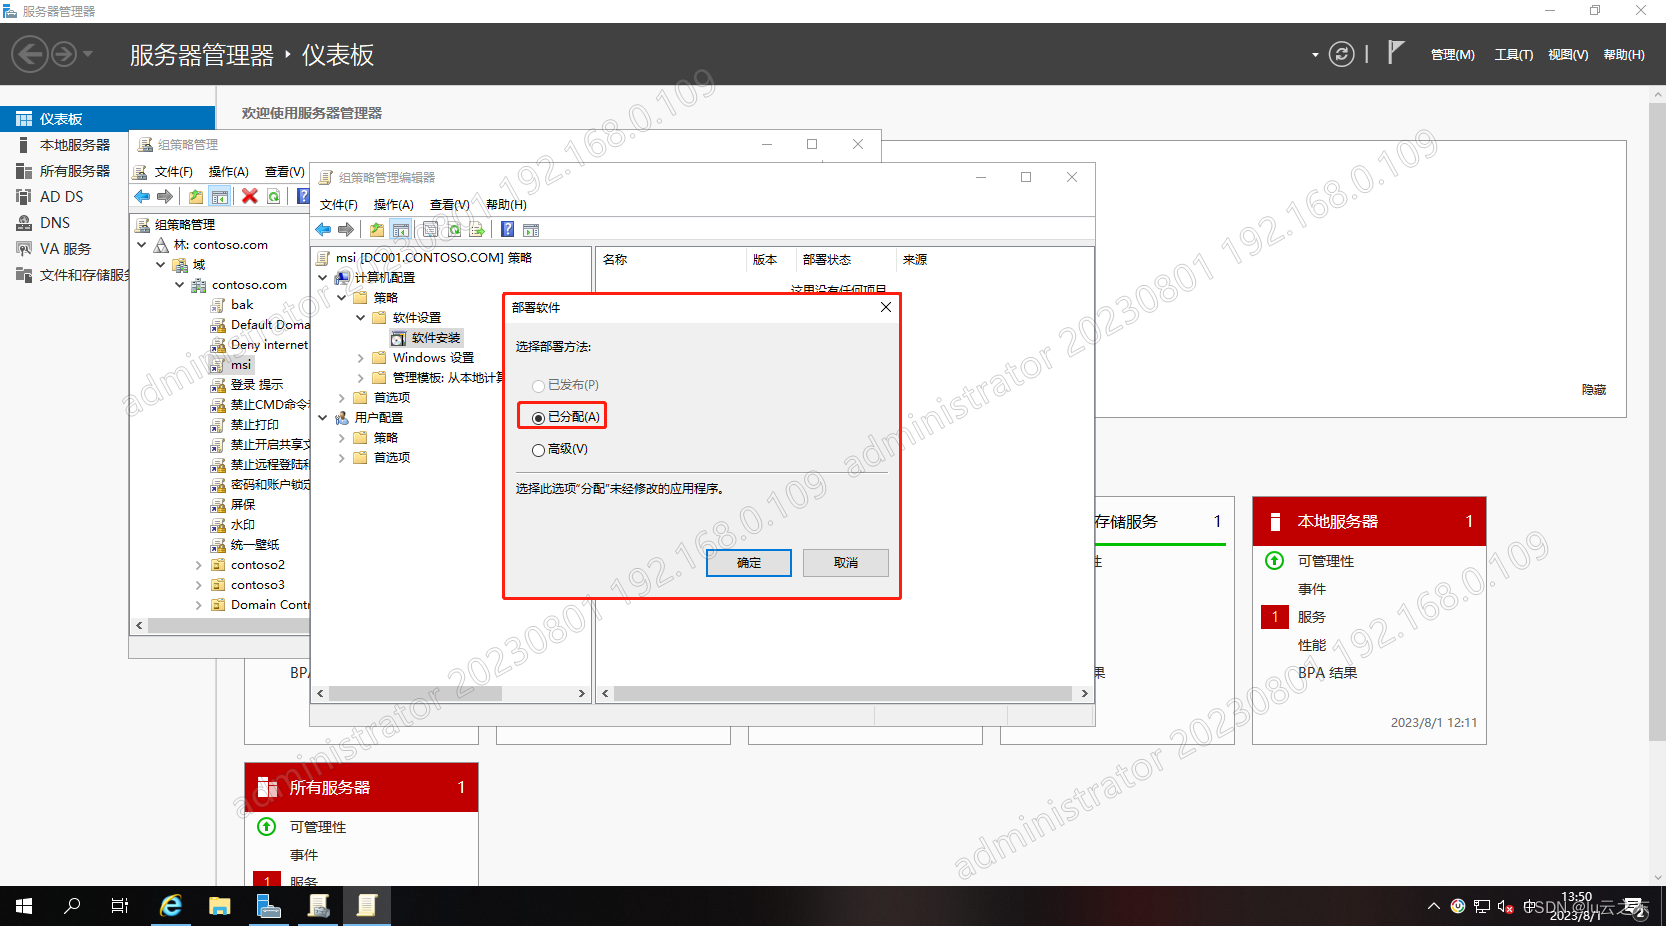
Task: Click the back arrow in Group Policy Management Editor
Action: 322,229
